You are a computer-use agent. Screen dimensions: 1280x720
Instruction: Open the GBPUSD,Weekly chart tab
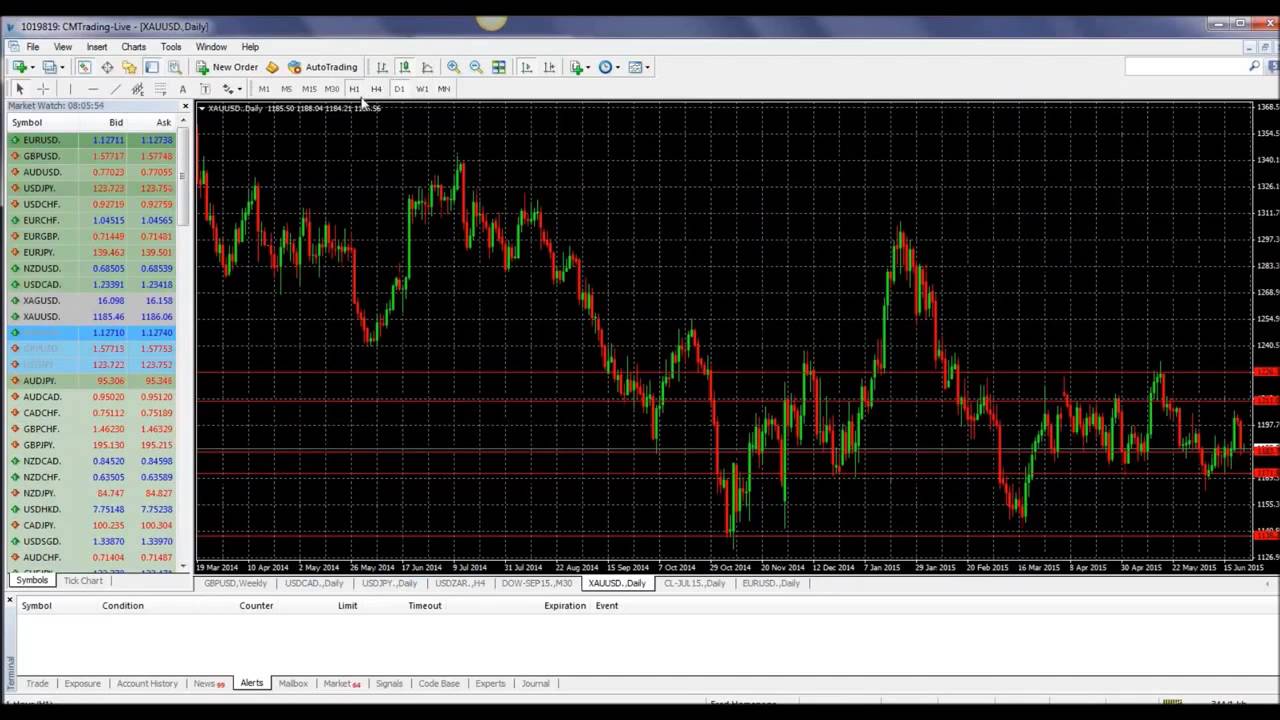tap(236, 583)
